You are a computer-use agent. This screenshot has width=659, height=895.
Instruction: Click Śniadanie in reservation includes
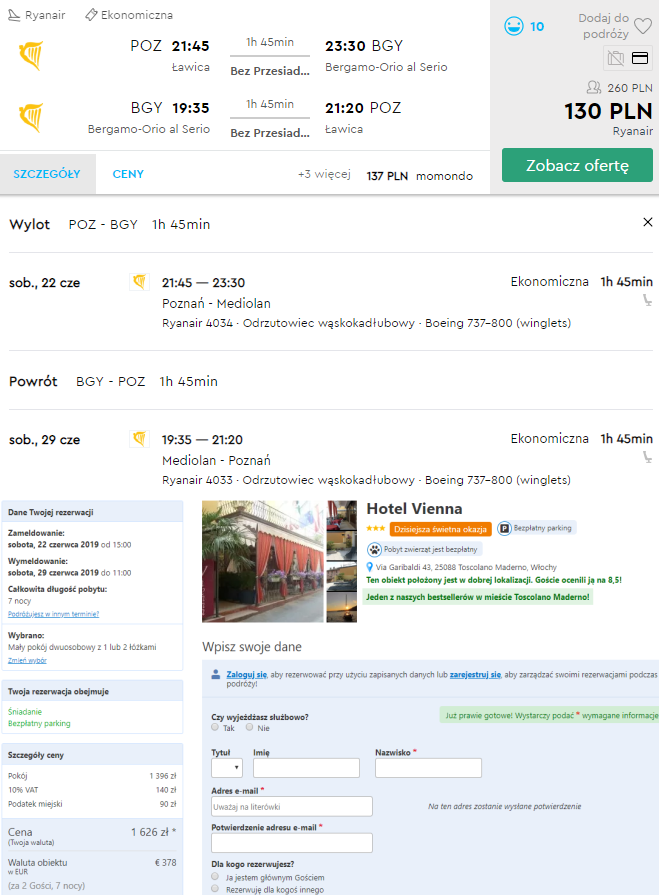click(25, 712)
